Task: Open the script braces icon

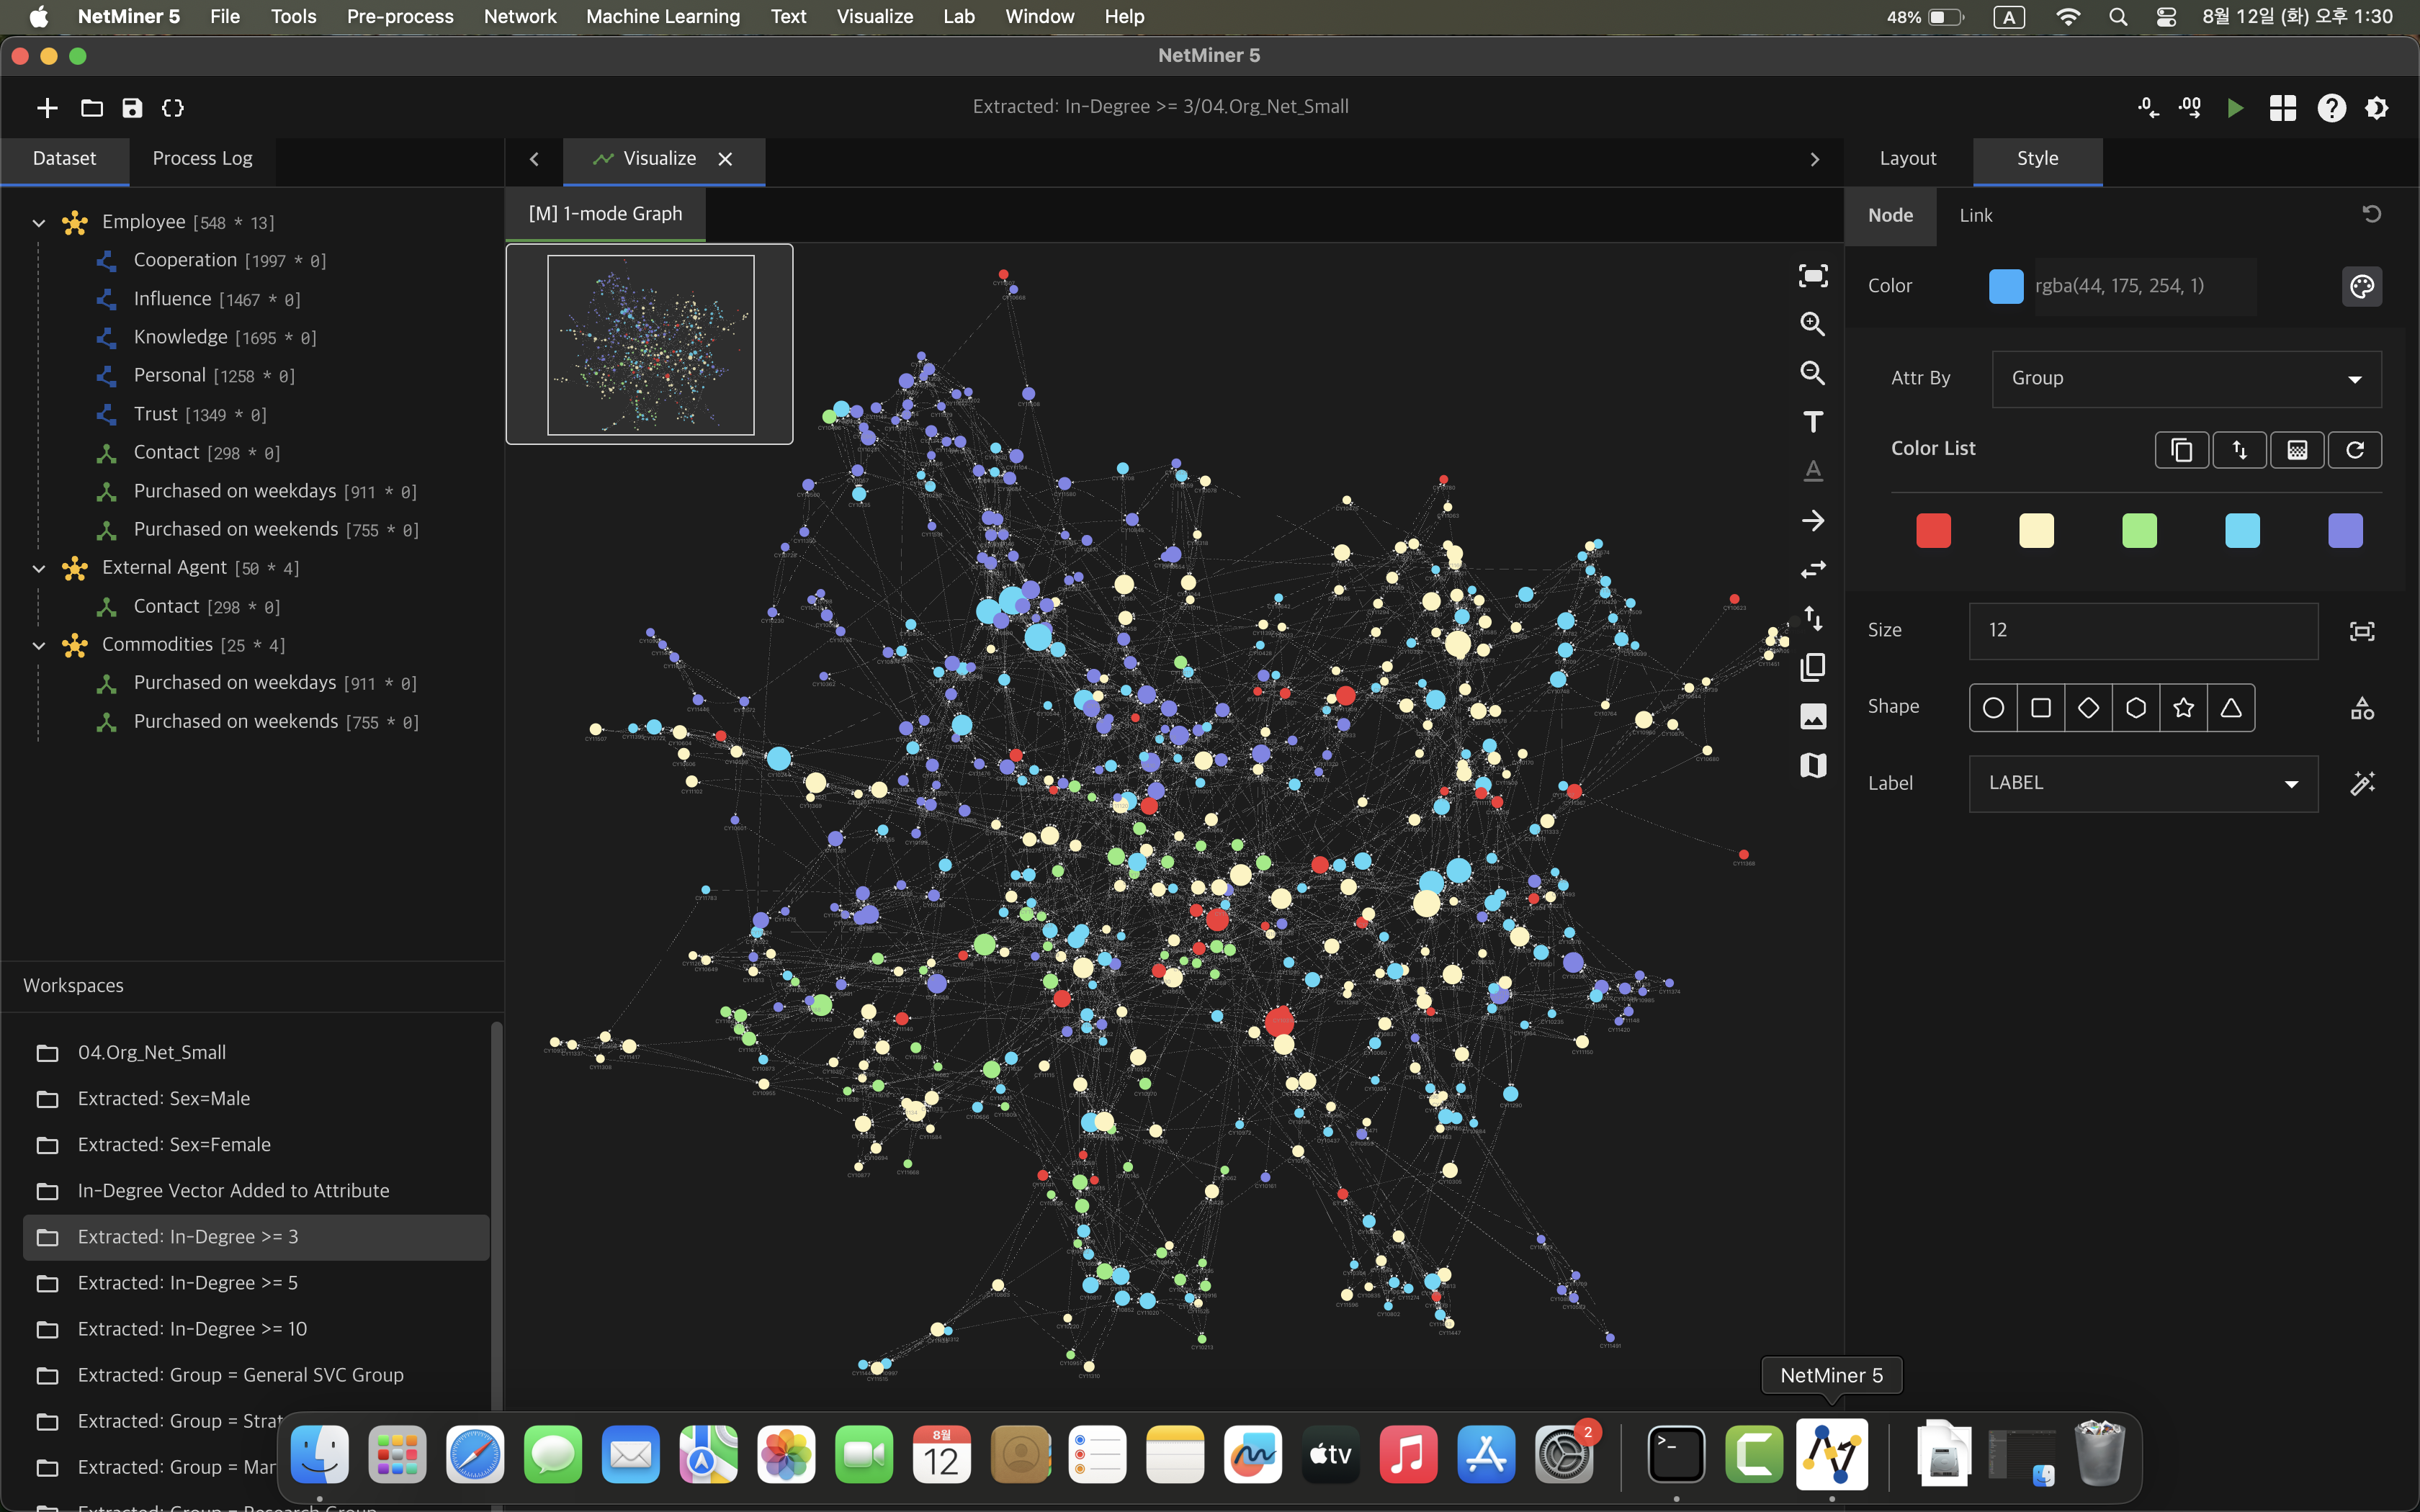Action: point(173,108)
